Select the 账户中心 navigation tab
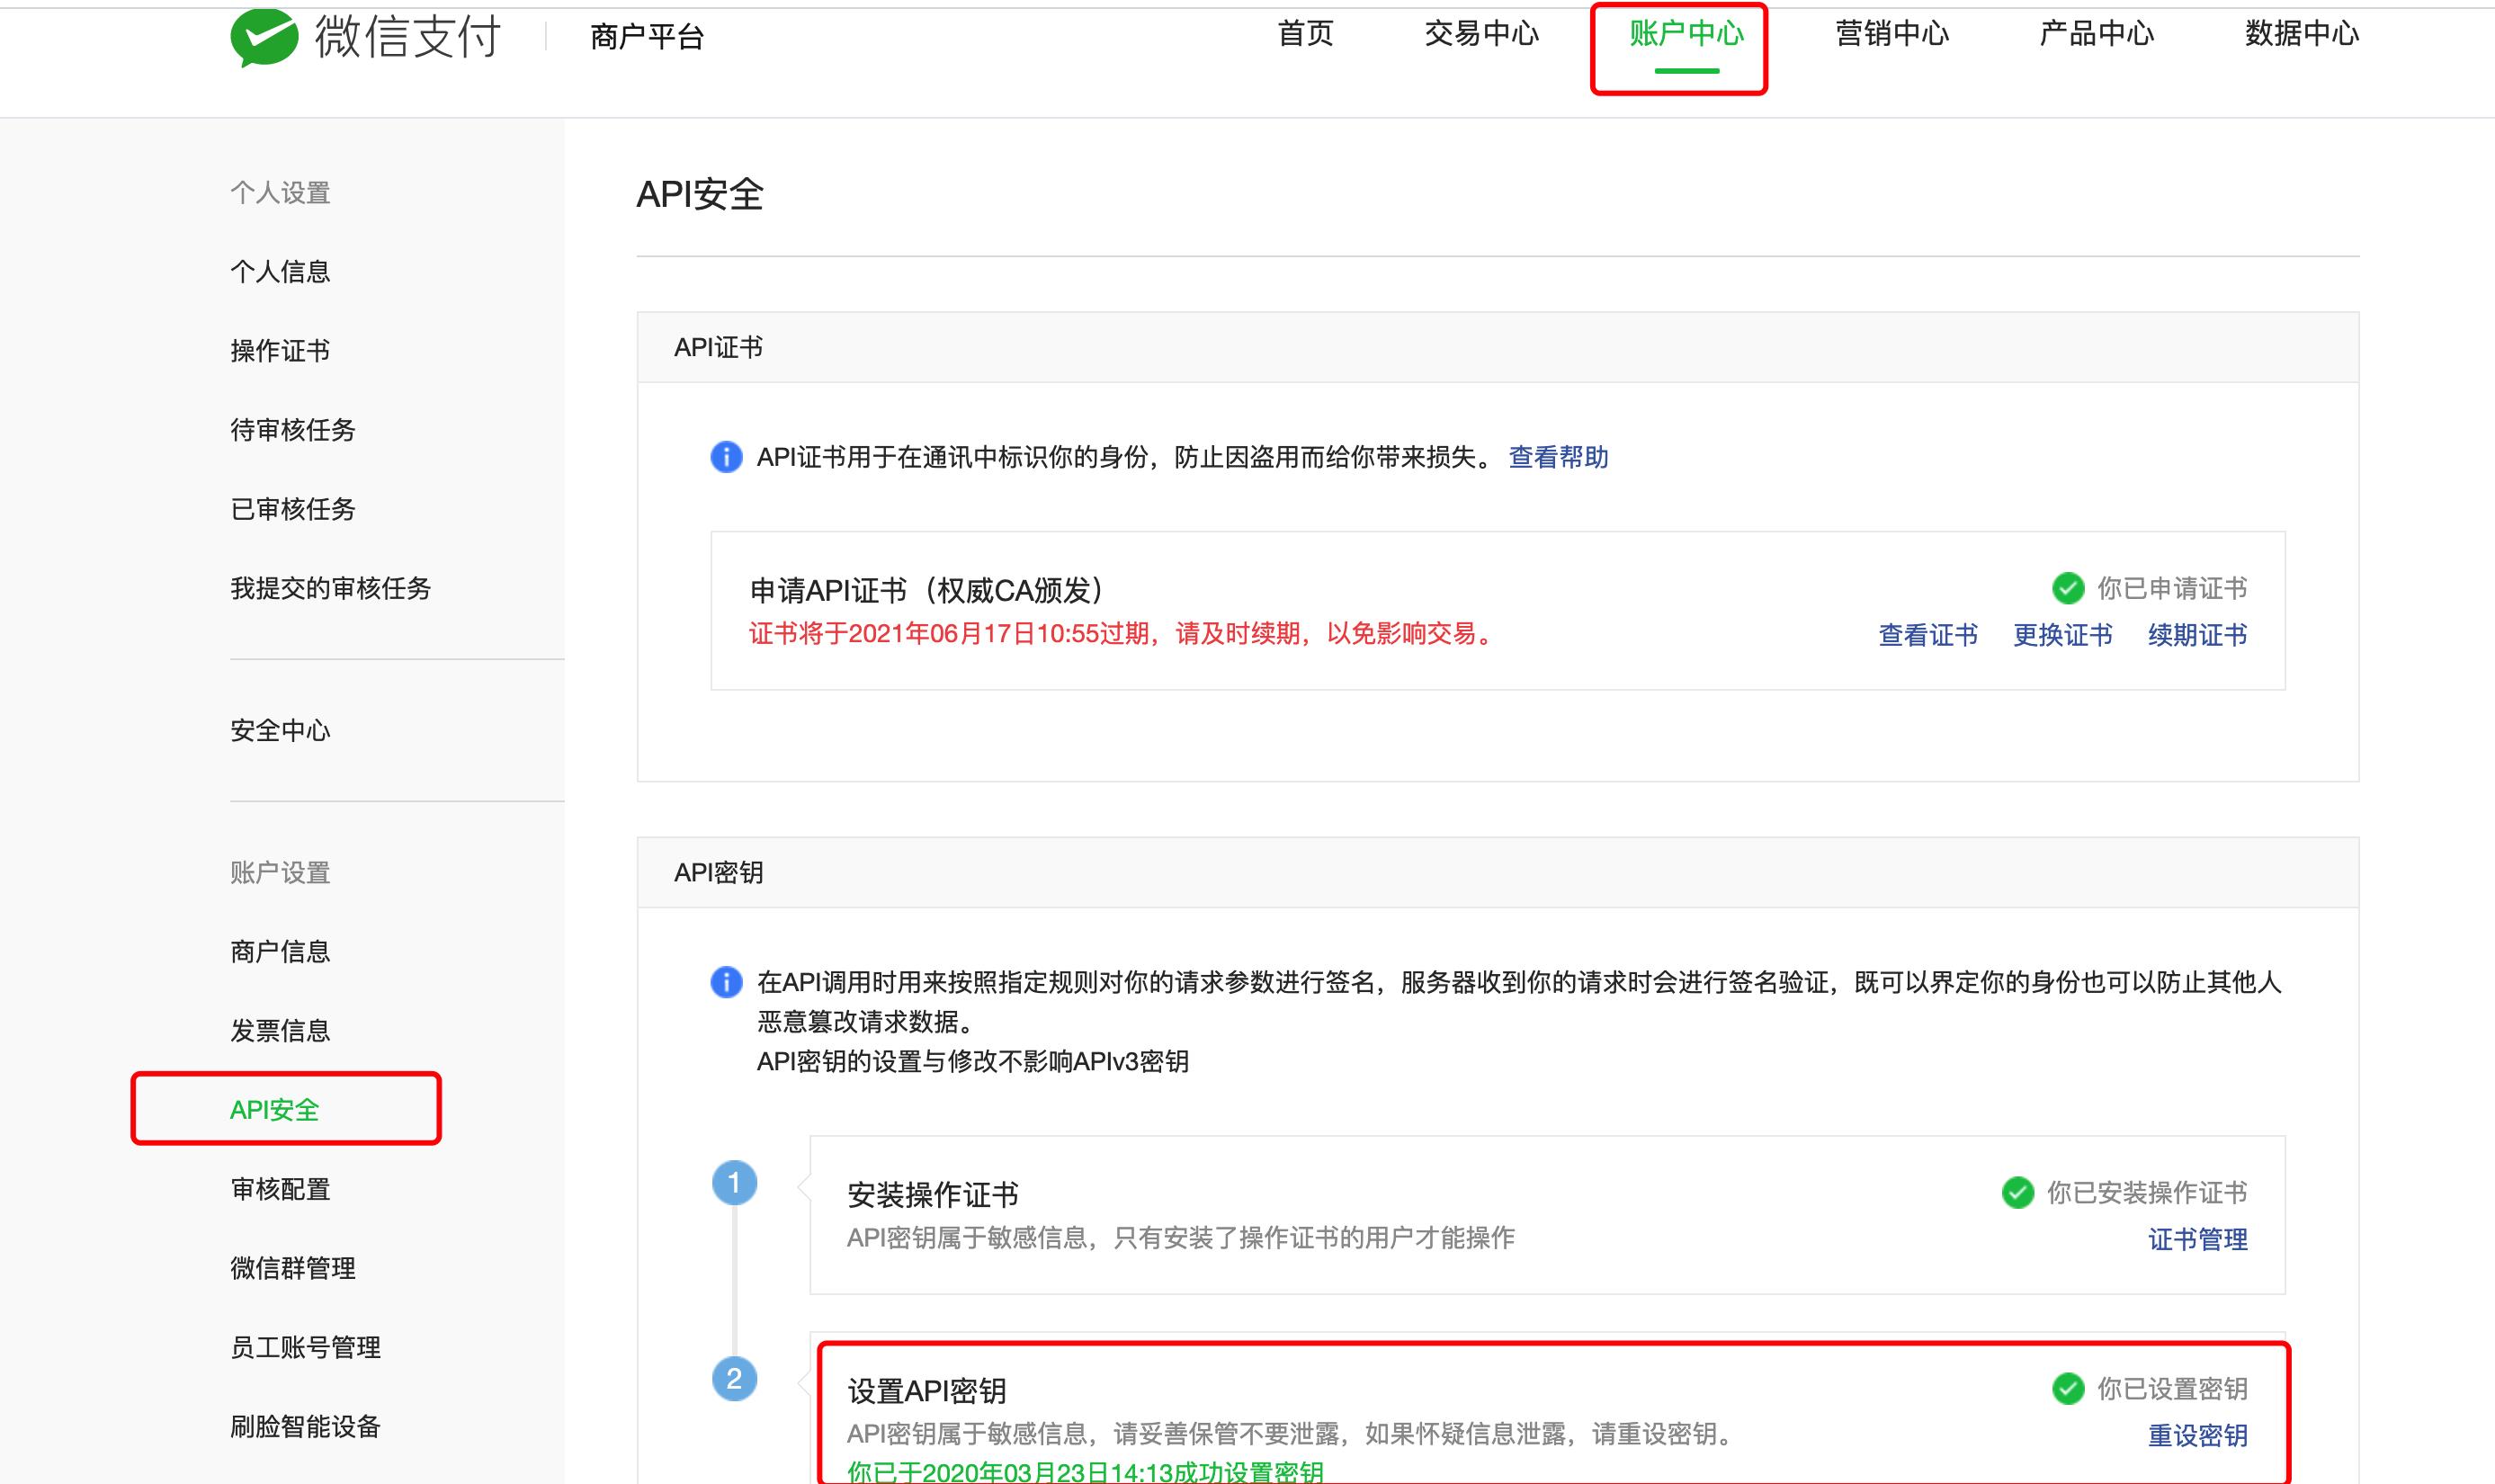The width and height of the screenshot is (2495, 1484). point(1686,34)
